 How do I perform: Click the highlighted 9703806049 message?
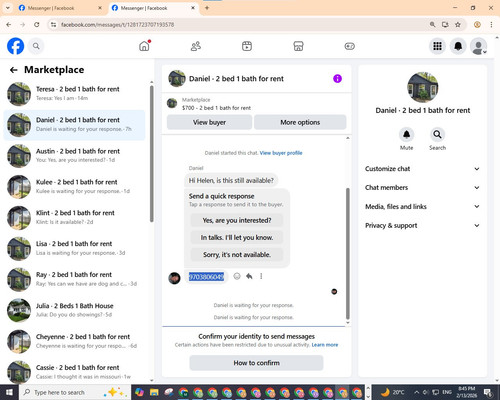point(206,277)
